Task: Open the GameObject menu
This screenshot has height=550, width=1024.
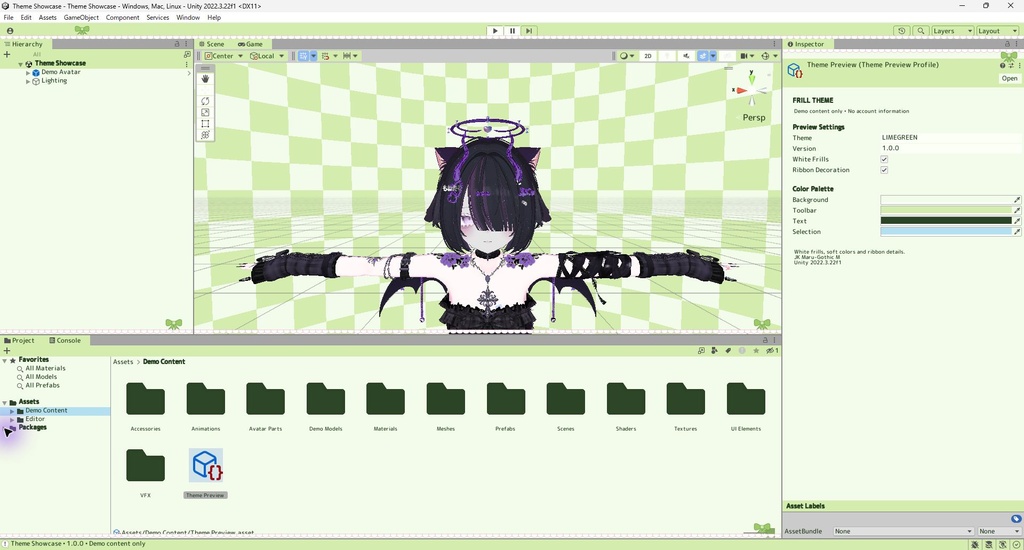Action: tap(81, 18)
